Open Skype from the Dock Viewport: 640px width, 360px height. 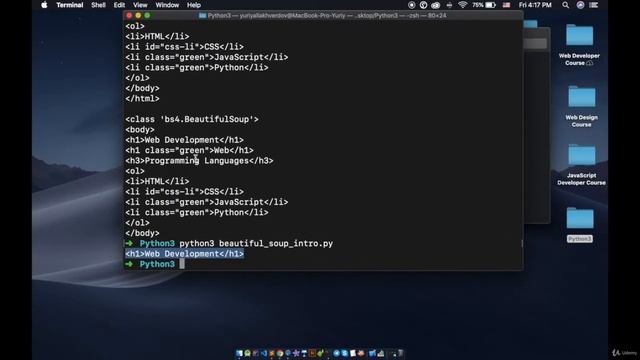[344, 353]
